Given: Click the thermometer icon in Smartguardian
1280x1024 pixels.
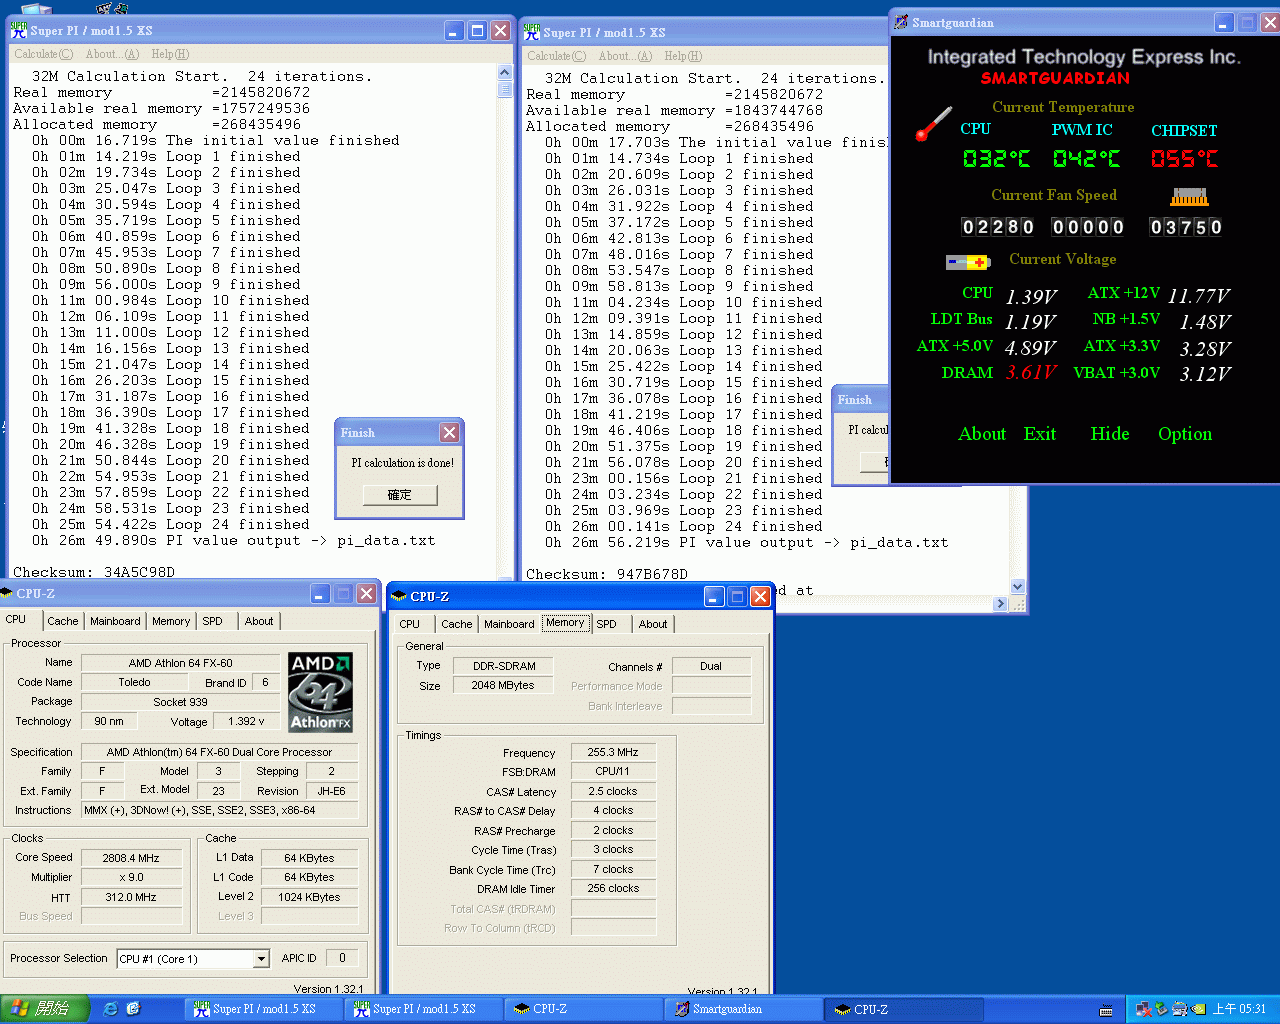Looking at the screenshot, I should [x=934, y=123].
